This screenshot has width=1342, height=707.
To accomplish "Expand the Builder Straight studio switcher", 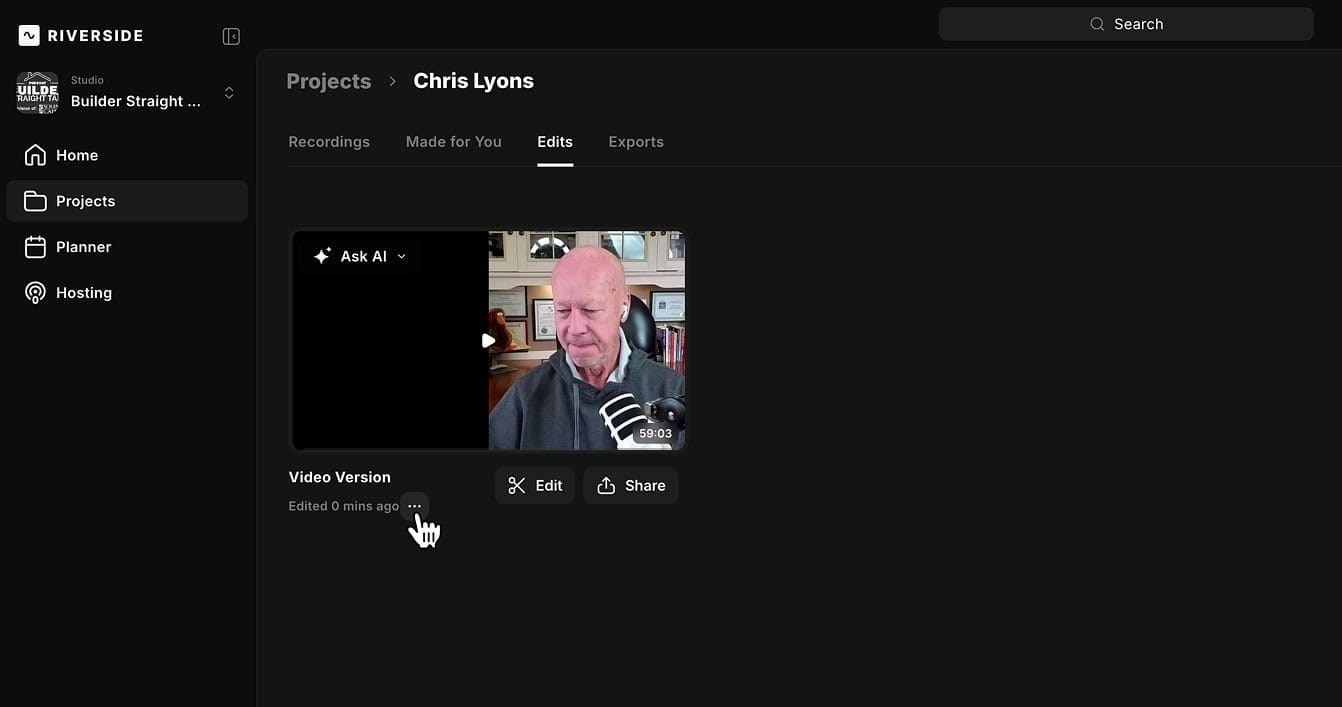I will click(229, 91).
